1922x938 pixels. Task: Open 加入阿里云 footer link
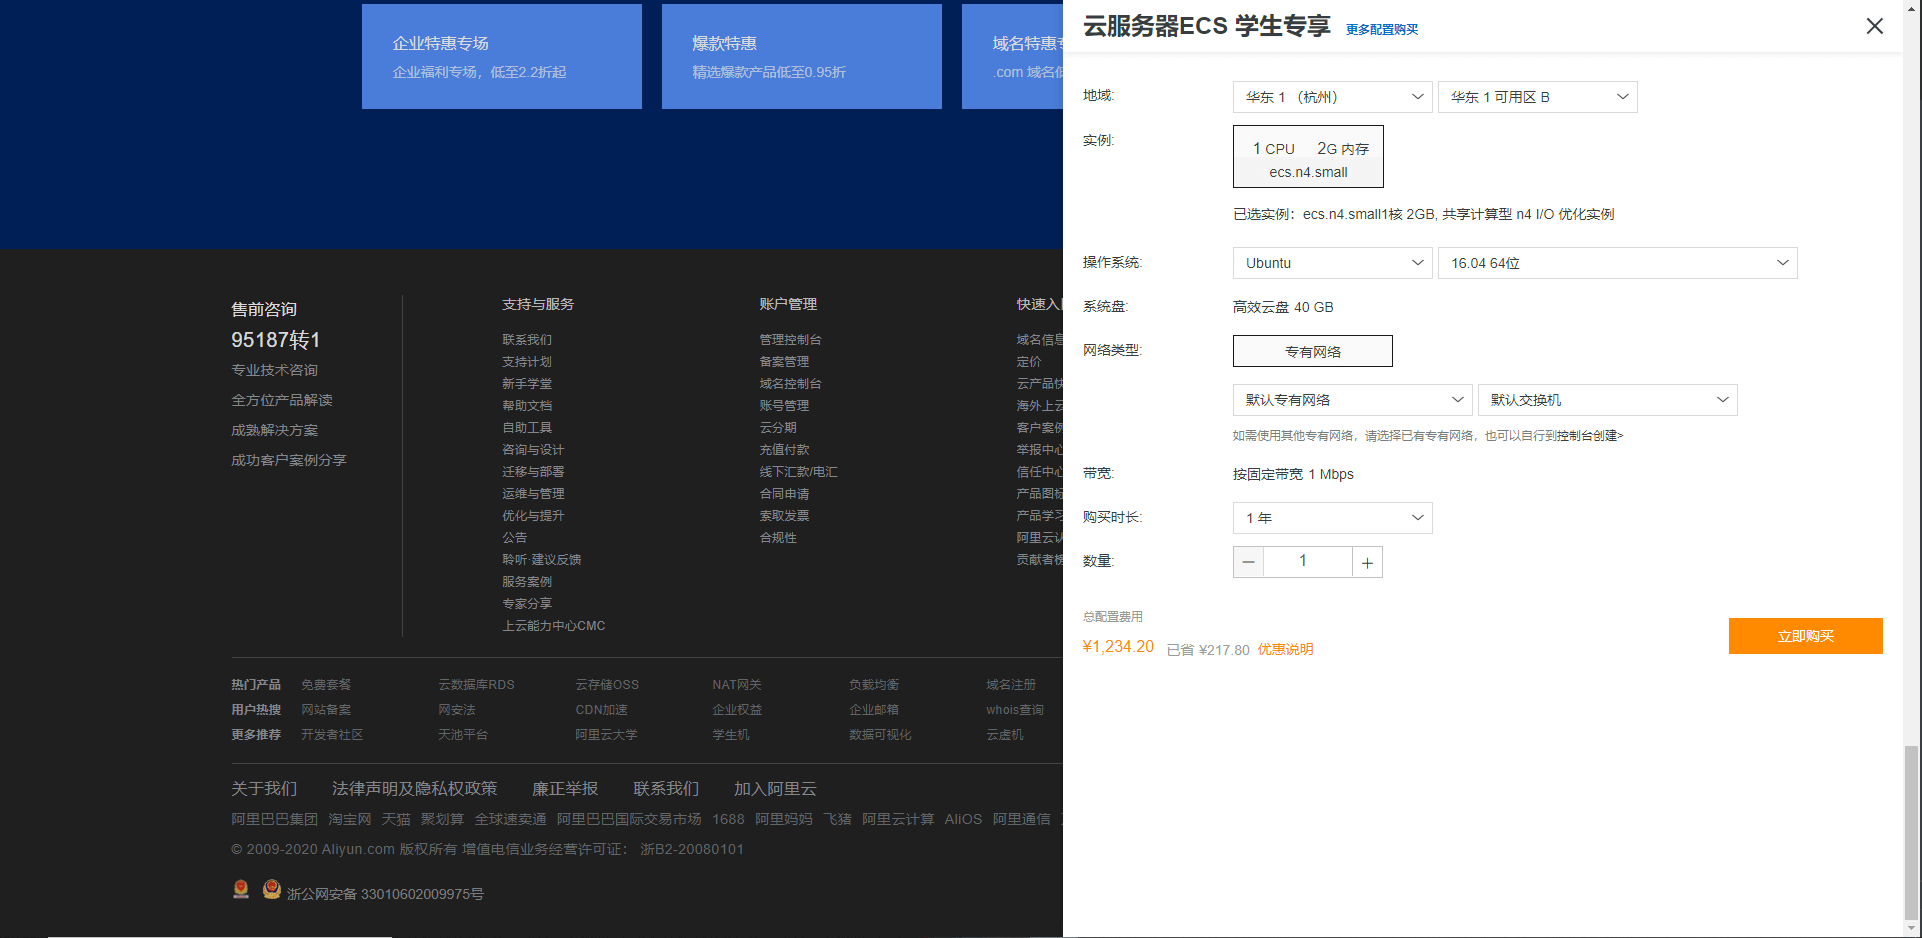775,789
